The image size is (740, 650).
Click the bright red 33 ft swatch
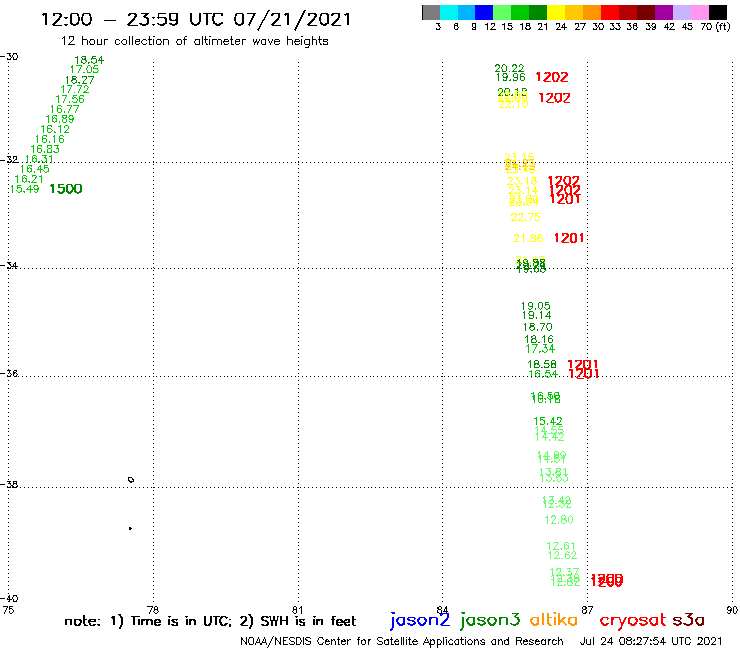point(610,12)
